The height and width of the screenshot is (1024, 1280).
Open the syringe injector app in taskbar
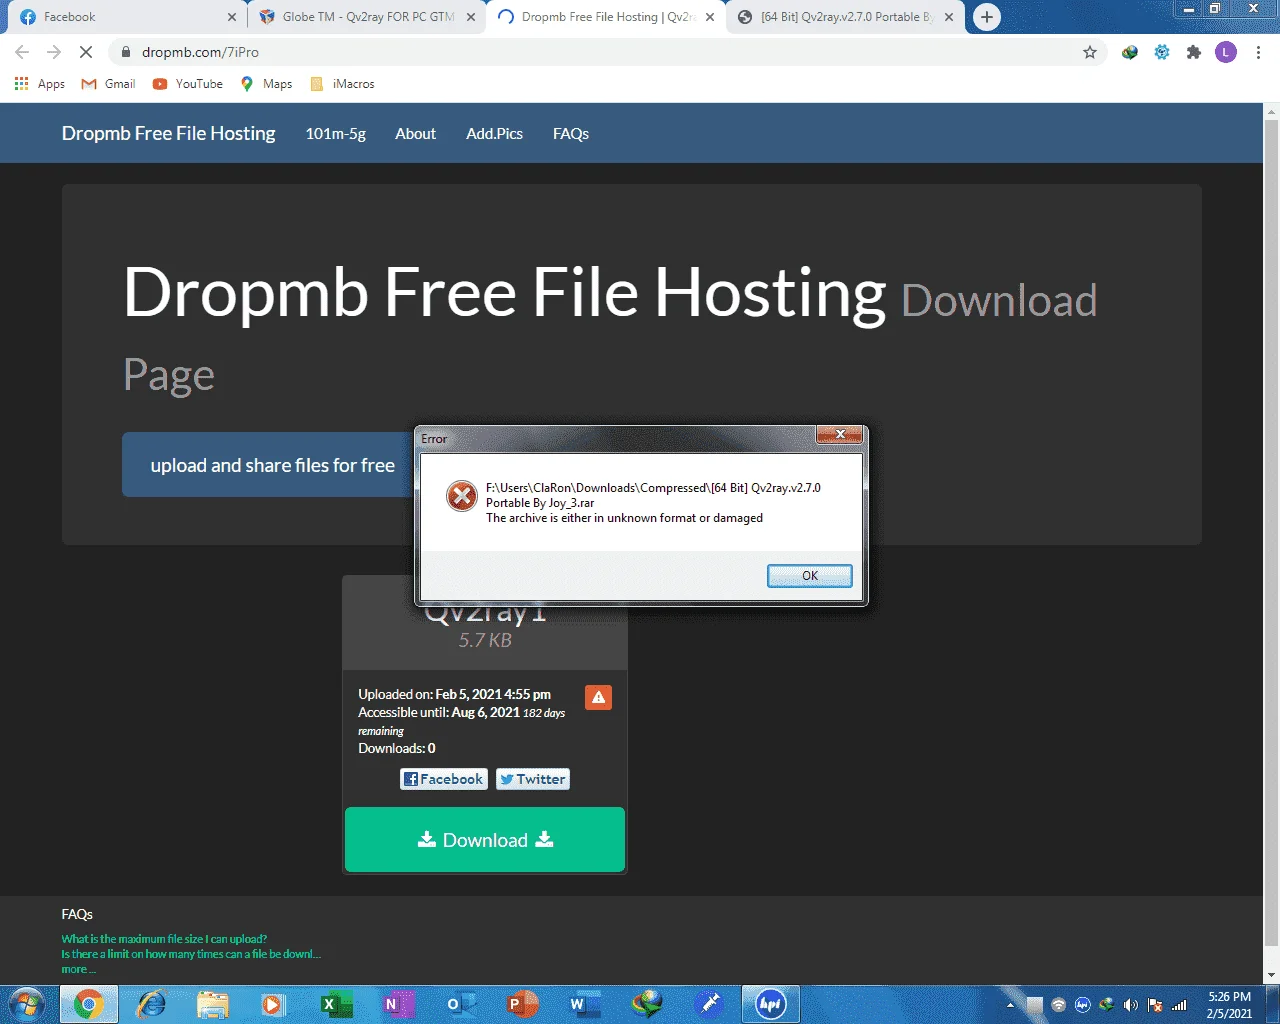click(710, 1004)
